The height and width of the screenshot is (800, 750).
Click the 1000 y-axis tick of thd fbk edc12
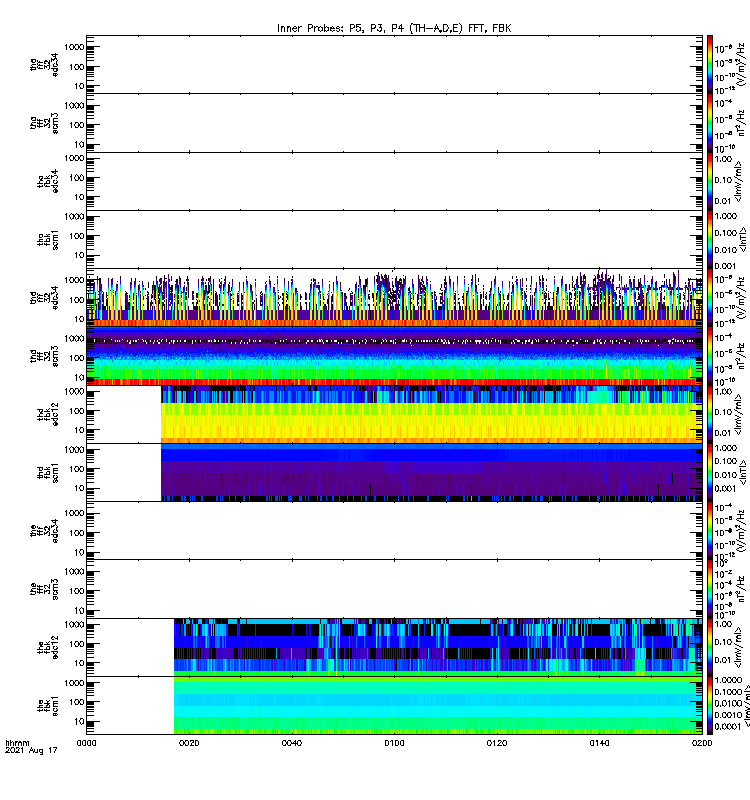coord(74,392)
